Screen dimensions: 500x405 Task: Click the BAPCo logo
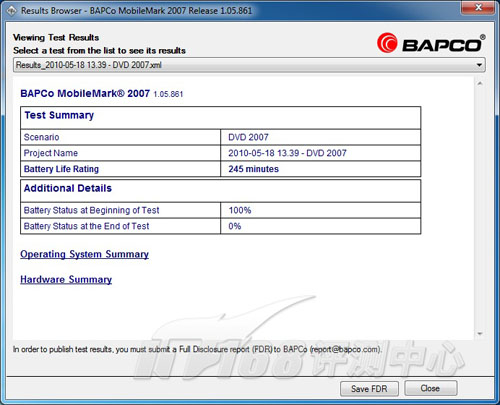(x=431, y=43)
